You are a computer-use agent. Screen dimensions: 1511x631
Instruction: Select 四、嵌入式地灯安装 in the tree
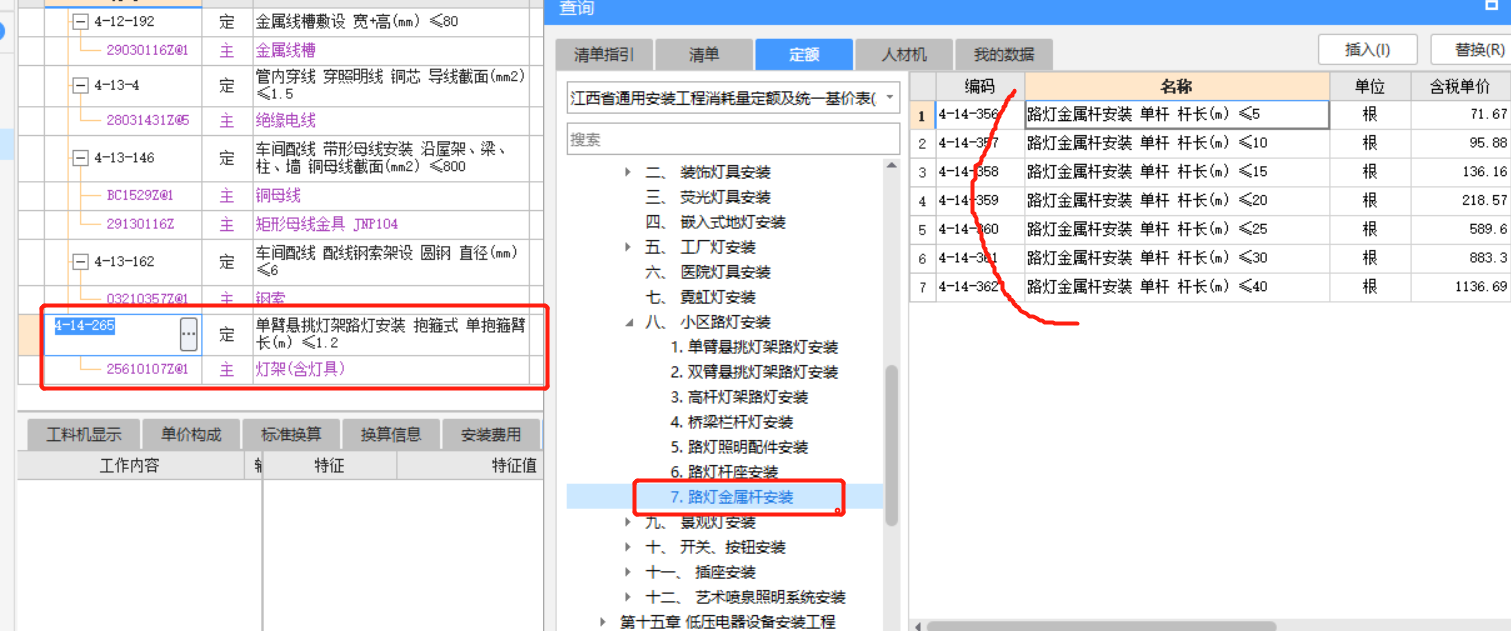[x=716, y=222]
